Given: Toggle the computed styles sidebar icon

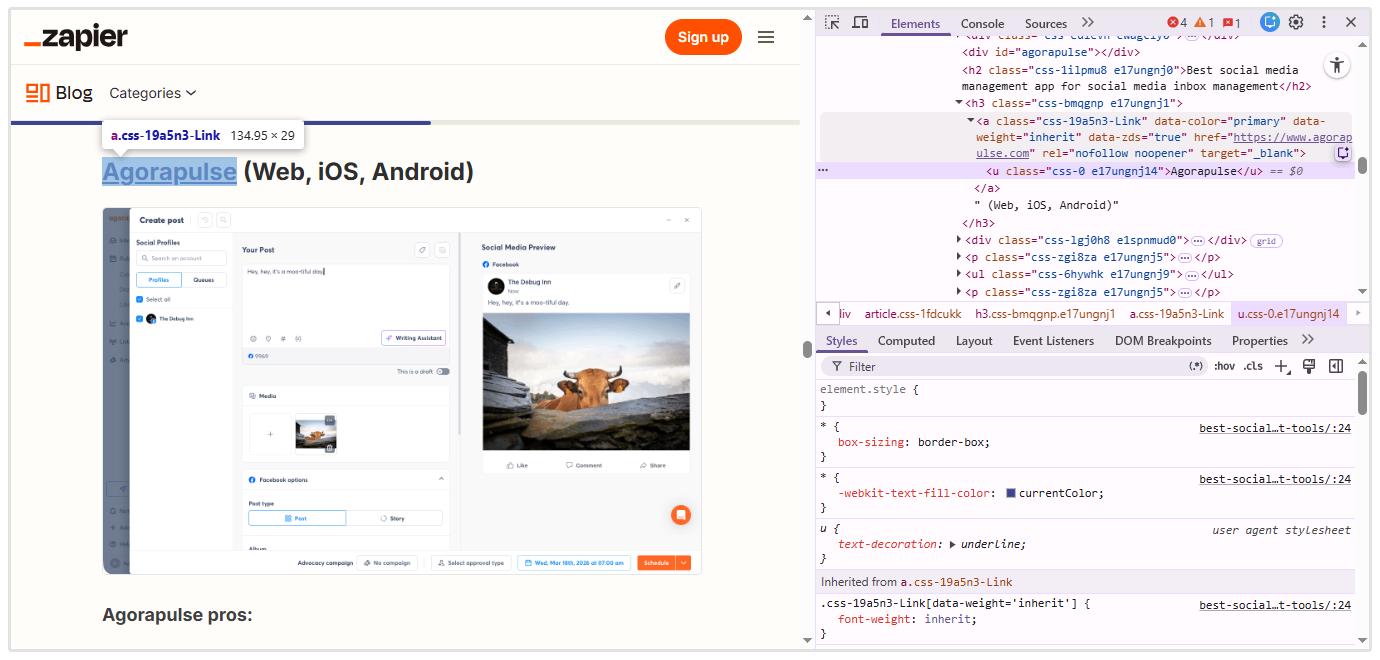Looking at the screenshot, I should [1335, 367].
